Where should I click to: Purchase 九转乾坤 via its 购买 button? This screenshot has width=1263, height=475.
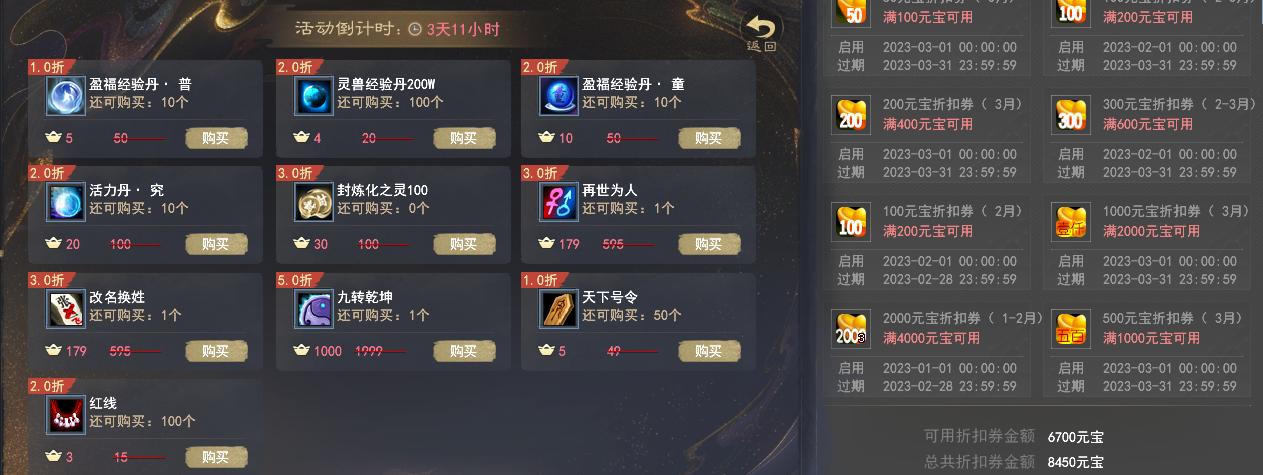coord(463,351)
